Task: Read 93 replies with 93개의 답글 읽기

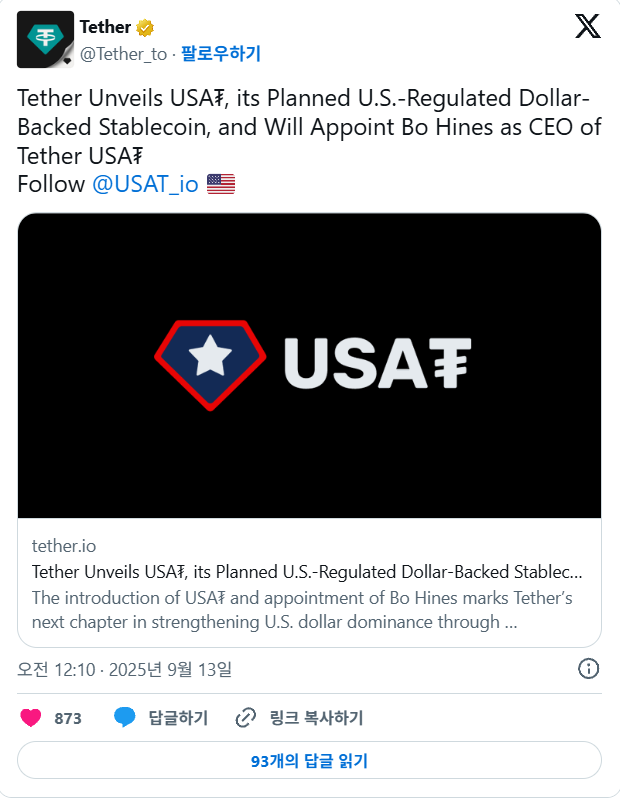Action: point(309,760)
